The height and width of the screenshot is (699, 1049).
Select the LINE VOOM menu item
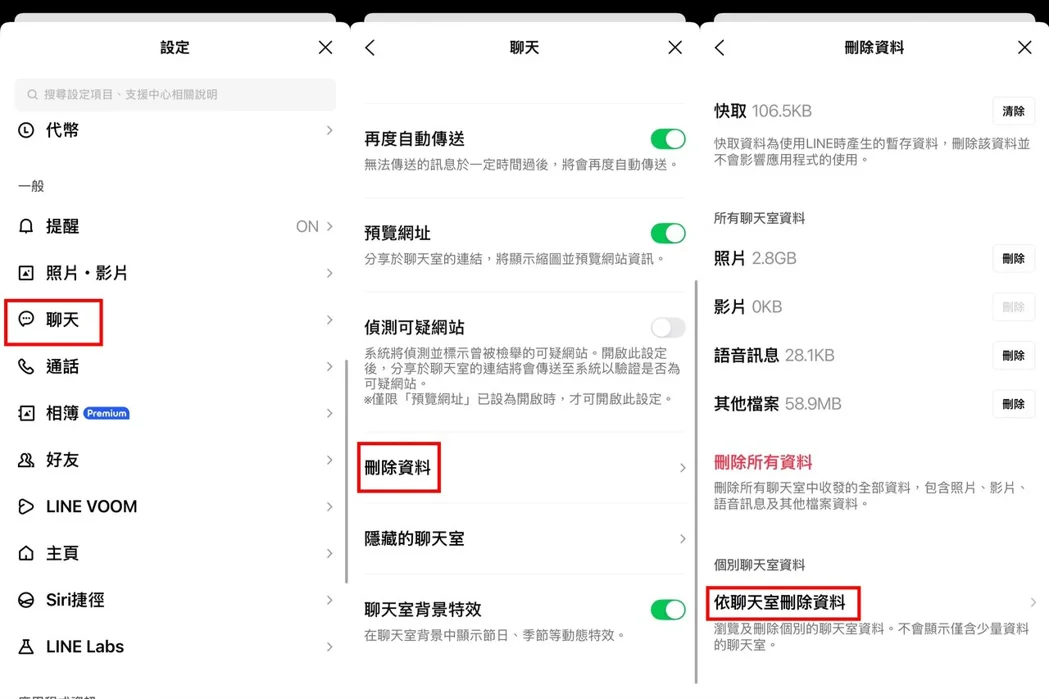click(175, 507)
